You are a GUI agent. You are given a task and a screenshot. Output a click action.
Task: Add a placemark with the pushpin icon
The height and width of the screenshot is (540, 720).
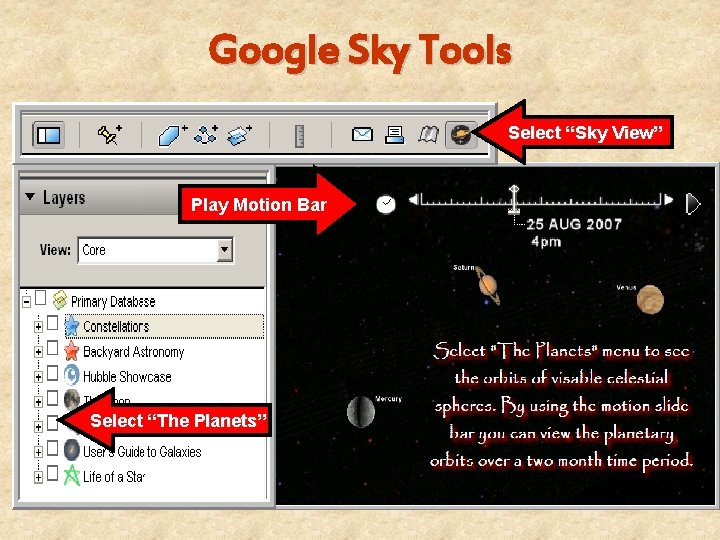109,135
